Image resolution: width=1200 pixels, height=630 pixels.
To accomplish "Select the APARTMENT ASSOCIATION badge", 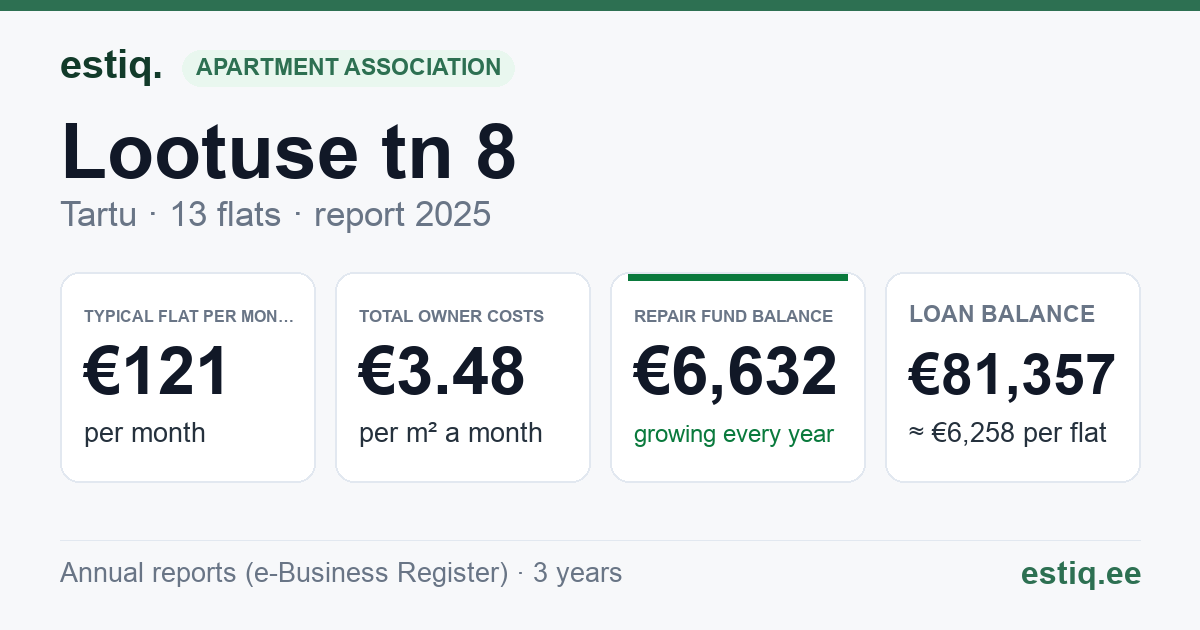I will click(348, 68).
